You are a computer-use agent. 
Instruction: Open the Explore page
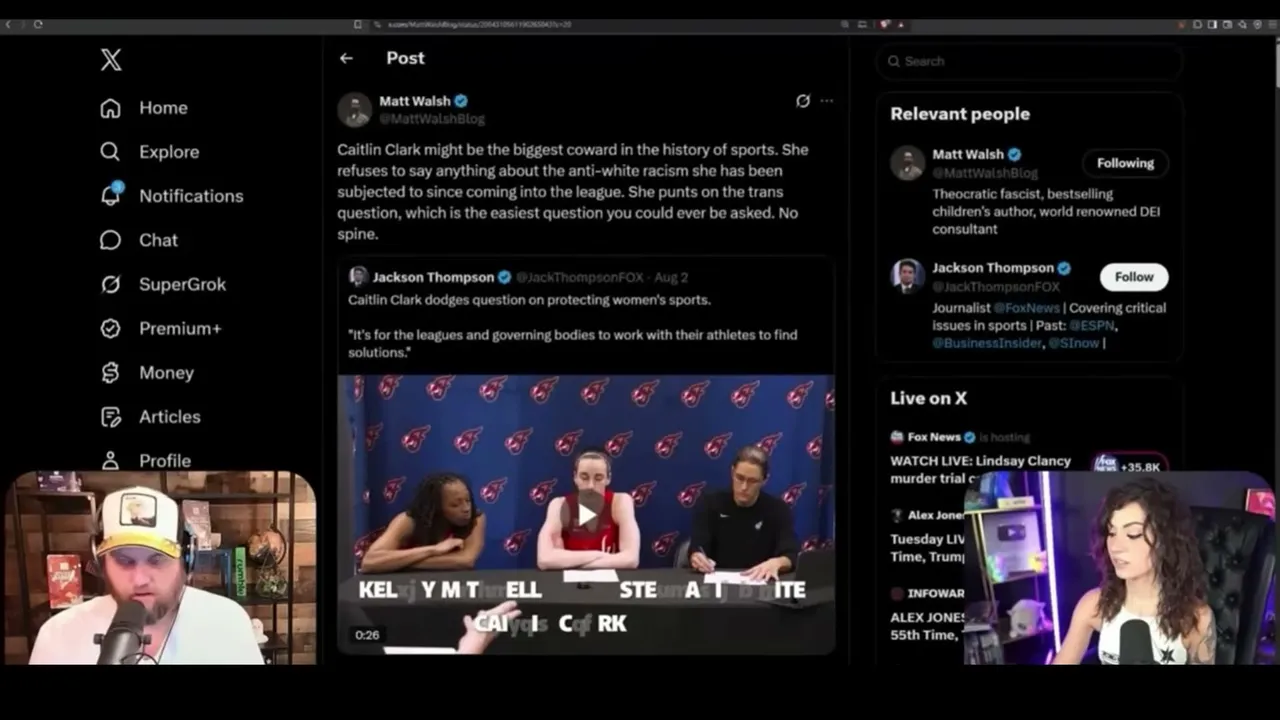pyautogui.click(x=150, y=152)
